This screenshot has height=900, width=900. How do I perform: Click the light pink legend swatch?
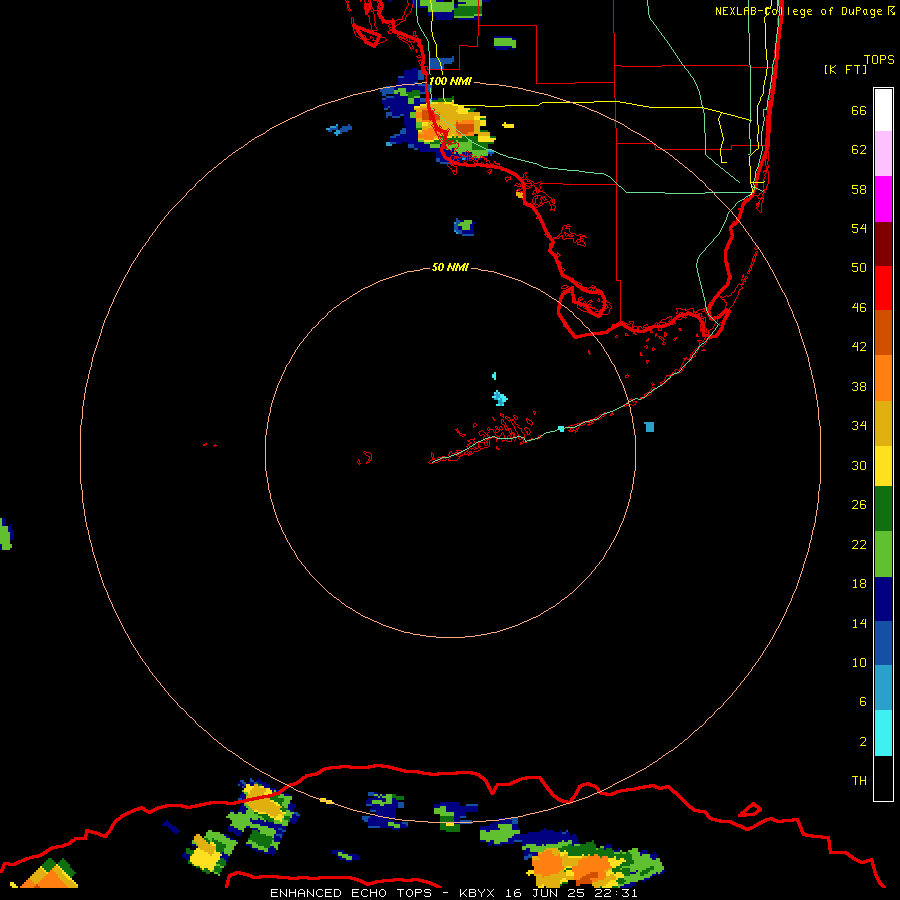pos(883,153)
